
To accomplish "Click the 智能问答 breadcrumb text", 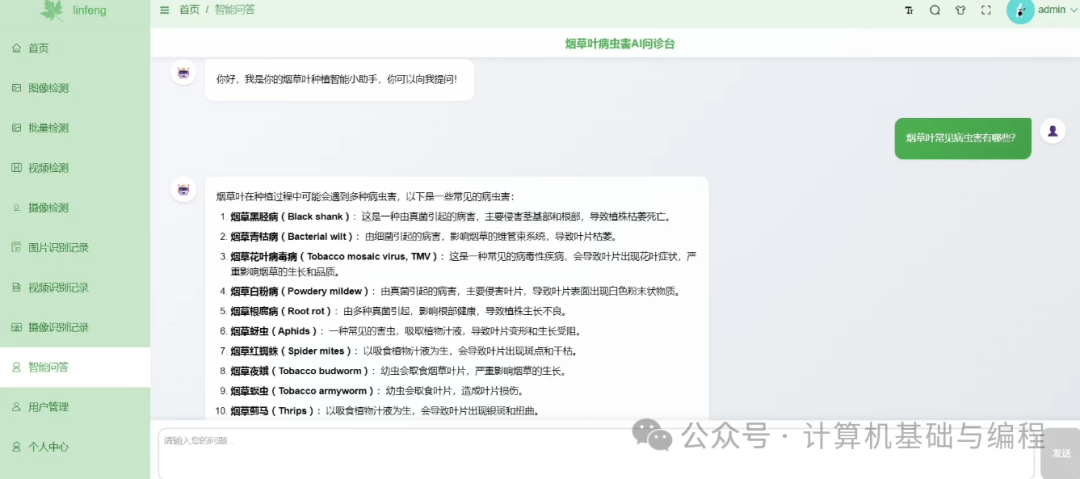I will click(234, 10).
